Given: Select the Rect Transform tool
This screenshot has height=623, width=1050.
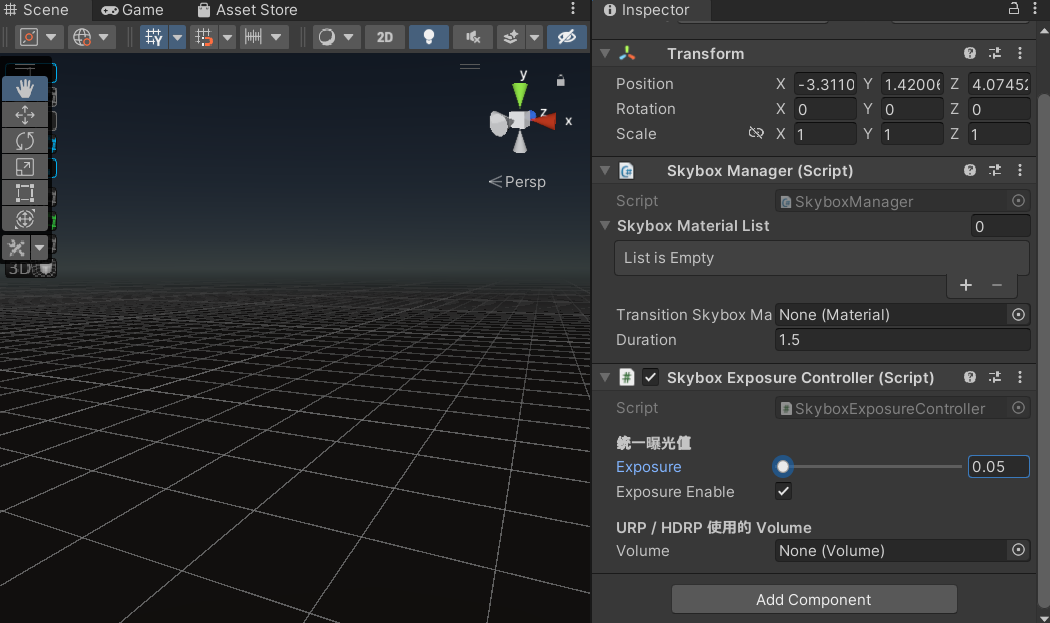Looking at the screenshot, I should pyautogui.click(x=25, y=193).
